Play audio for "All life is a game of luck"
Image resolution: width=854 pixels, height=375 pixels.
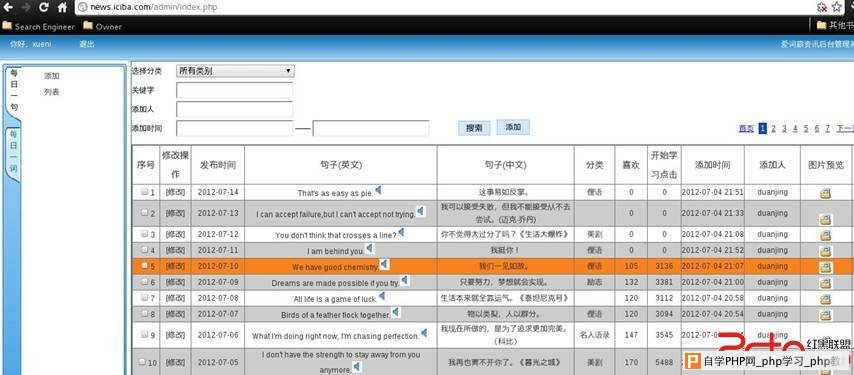382,297
